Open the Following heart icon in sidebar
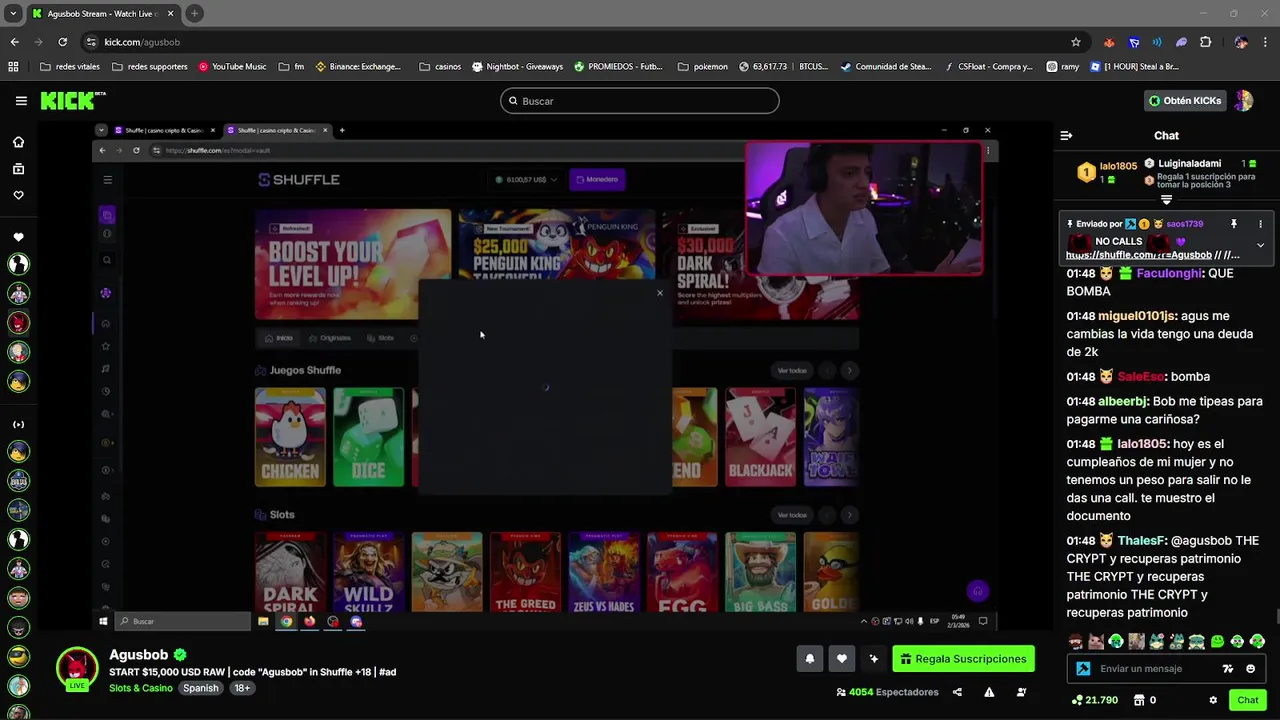The width and height of the screenshot is (1280, 720). pyautogui.click(x=18, y=195)
